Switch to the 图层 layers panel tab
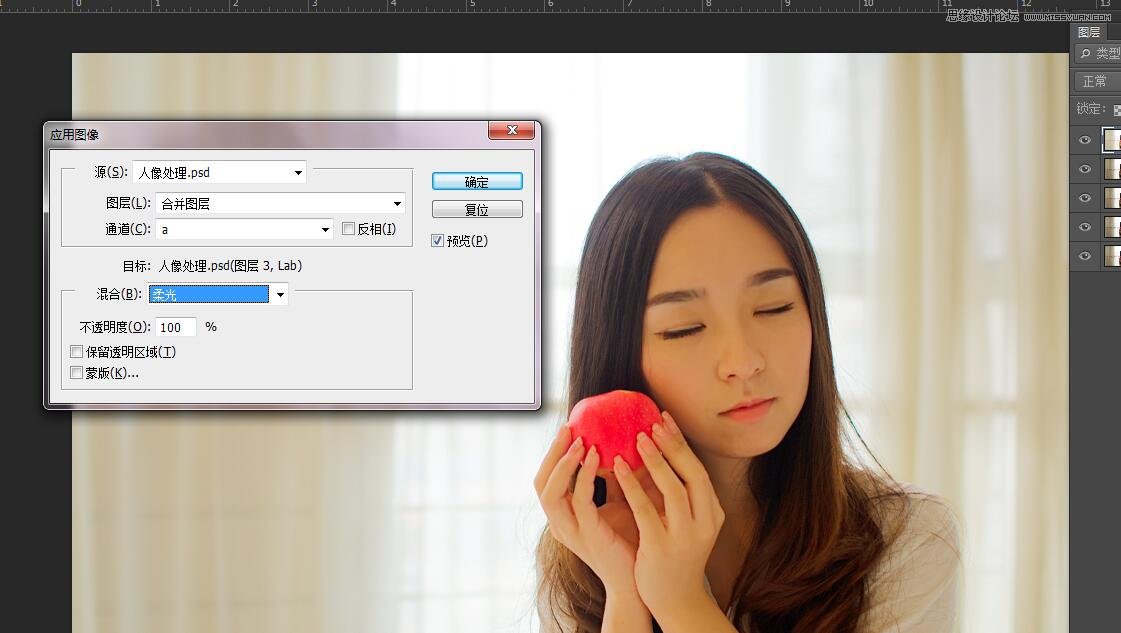Image resolution: width=1121 pixels, height=633 pixels. pyautogui.click(x=1089, y=32)
